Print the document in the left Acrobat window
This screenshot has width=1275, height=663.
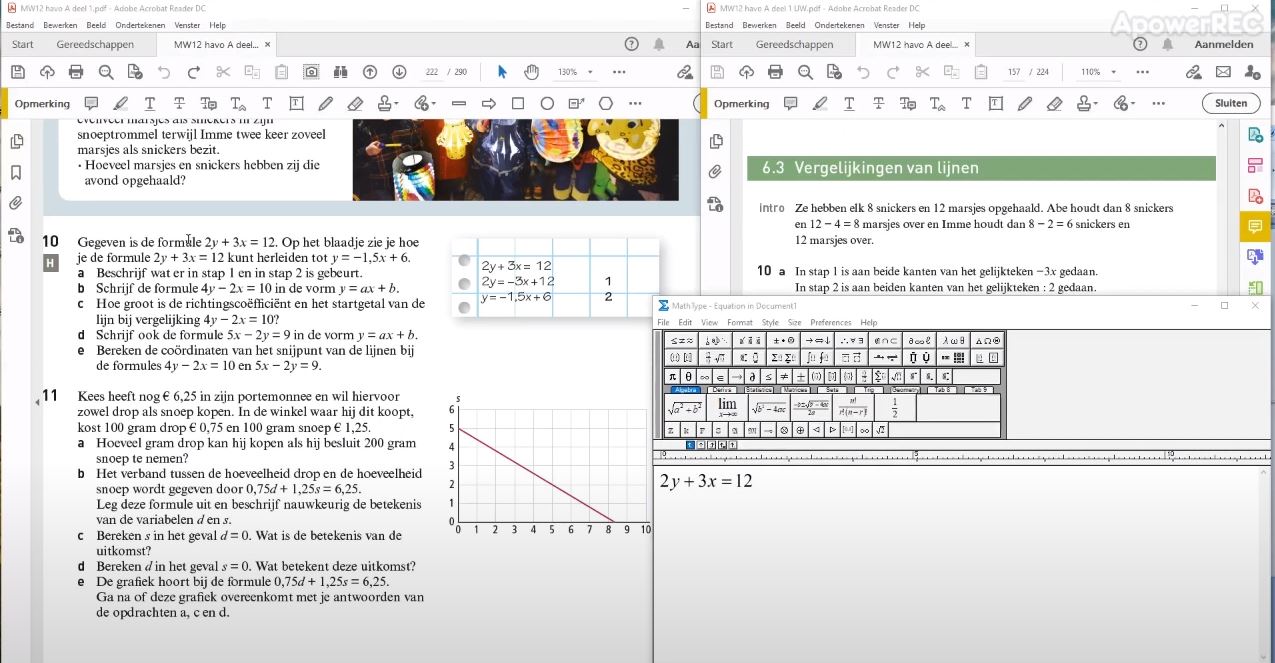[76, 72]
